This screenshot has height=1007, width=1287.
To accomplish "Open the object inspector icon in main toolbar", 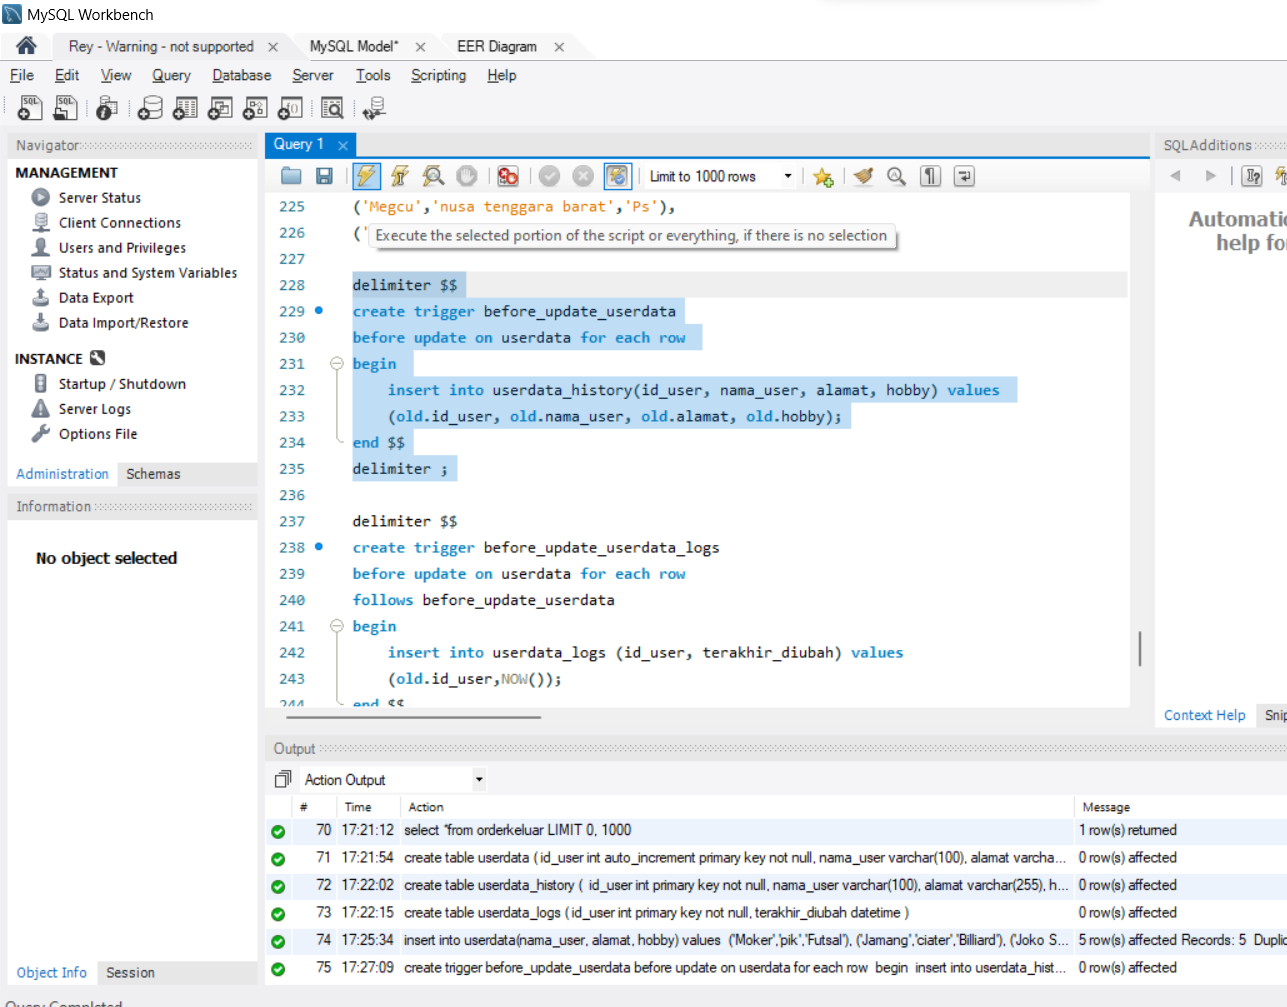I will (x=107, y=108).
